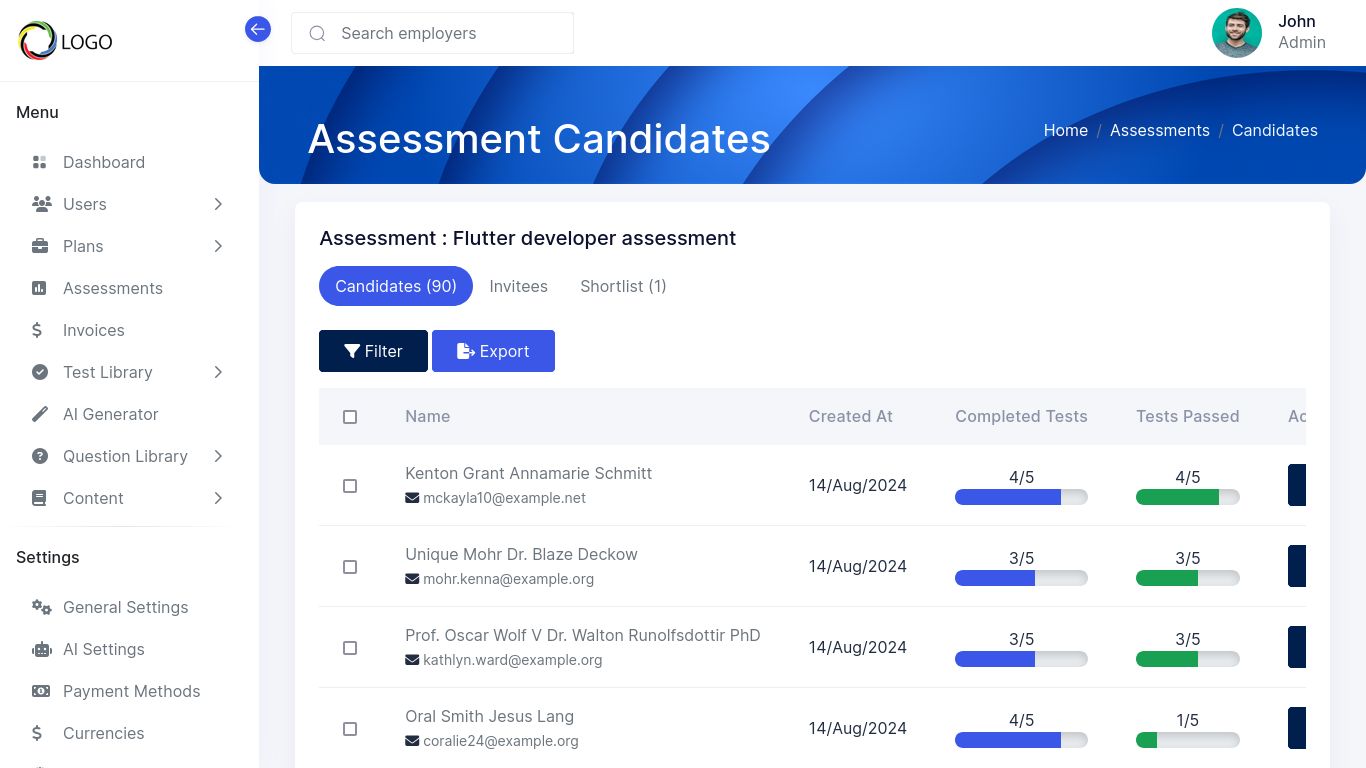
Task: Click the AI Settings robot icon
Action: 41,649
